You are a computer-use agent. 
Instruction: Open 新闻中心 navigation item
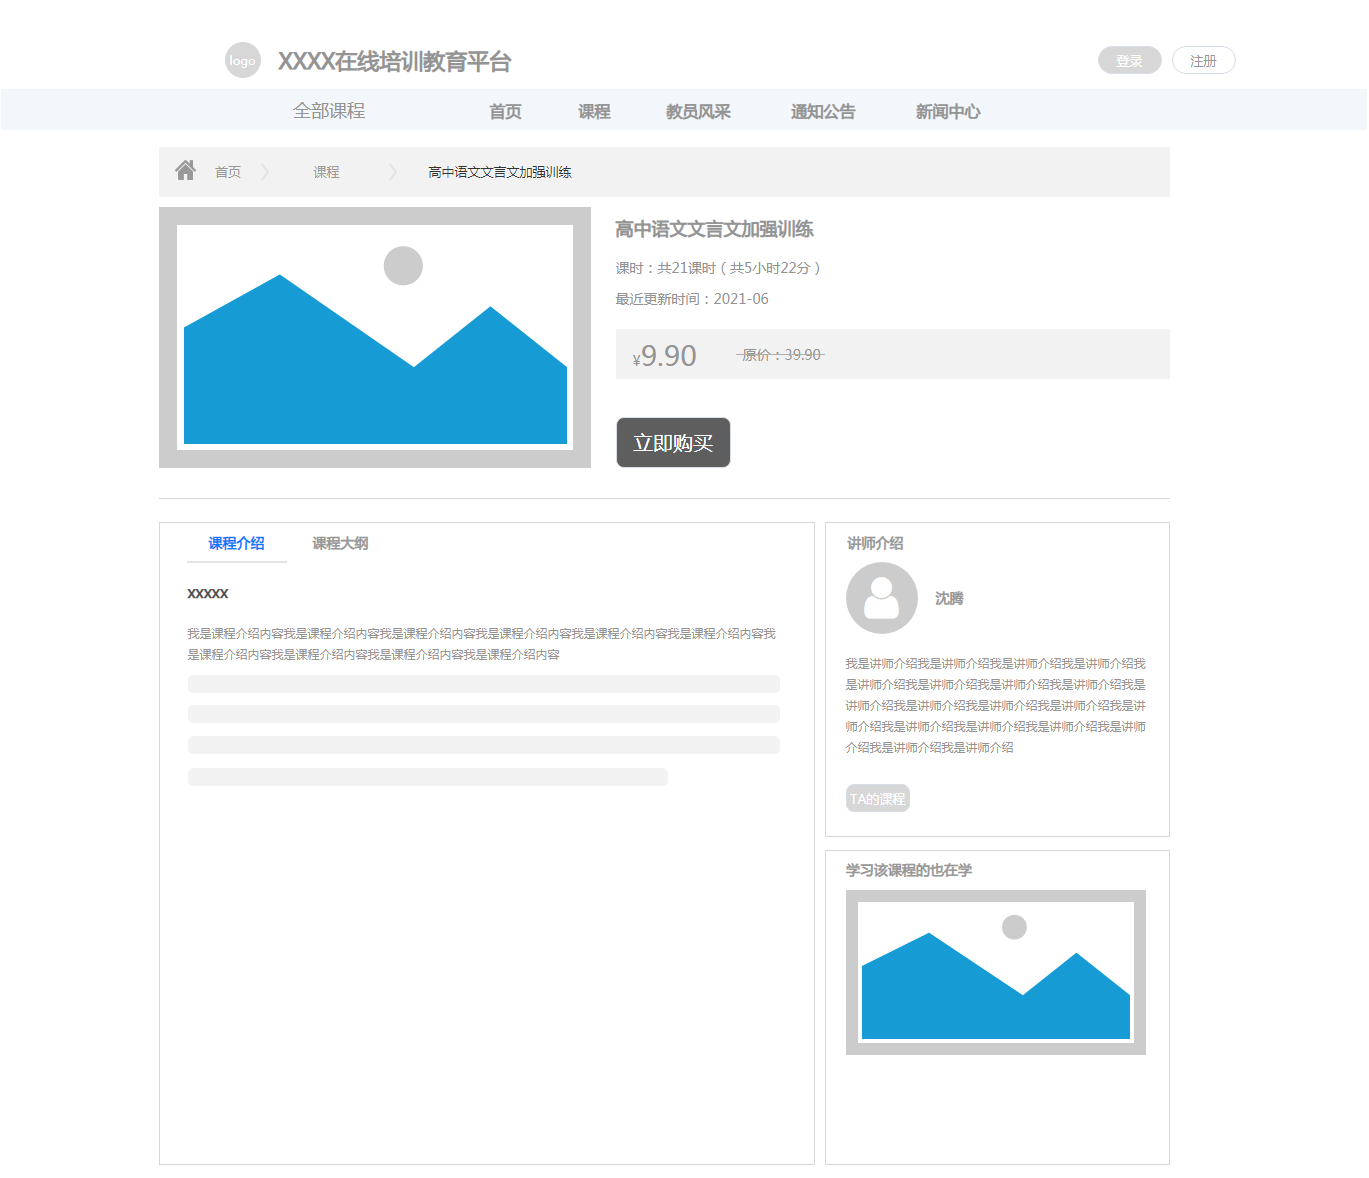948,112
